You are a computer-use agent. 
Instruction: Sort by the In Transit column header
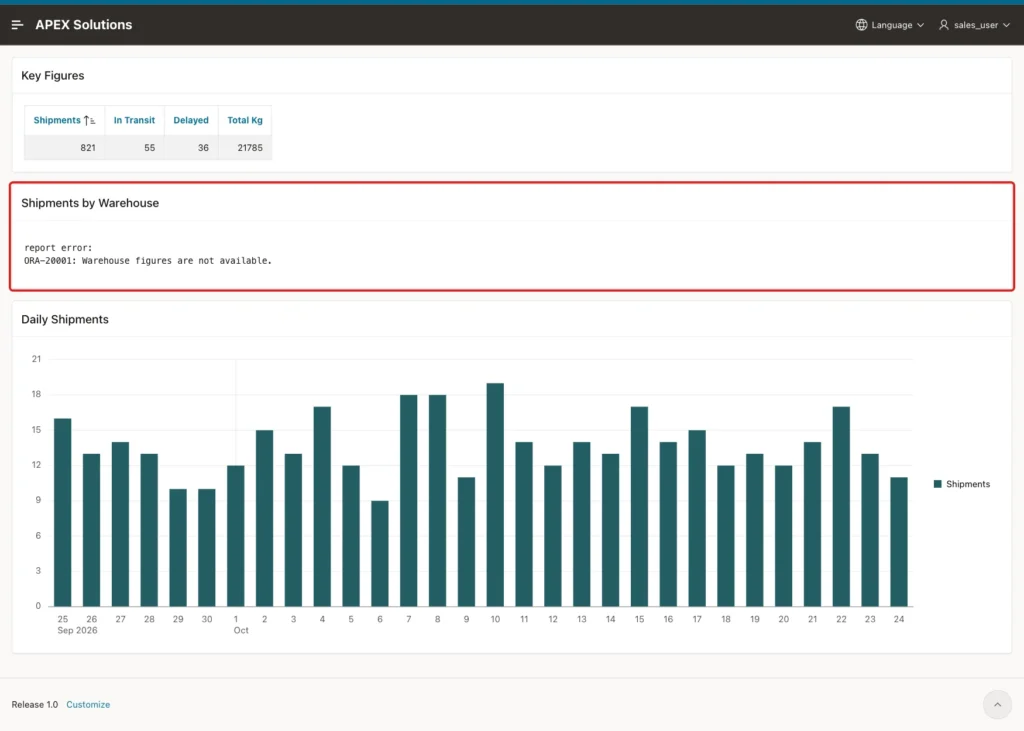point(134,120)
